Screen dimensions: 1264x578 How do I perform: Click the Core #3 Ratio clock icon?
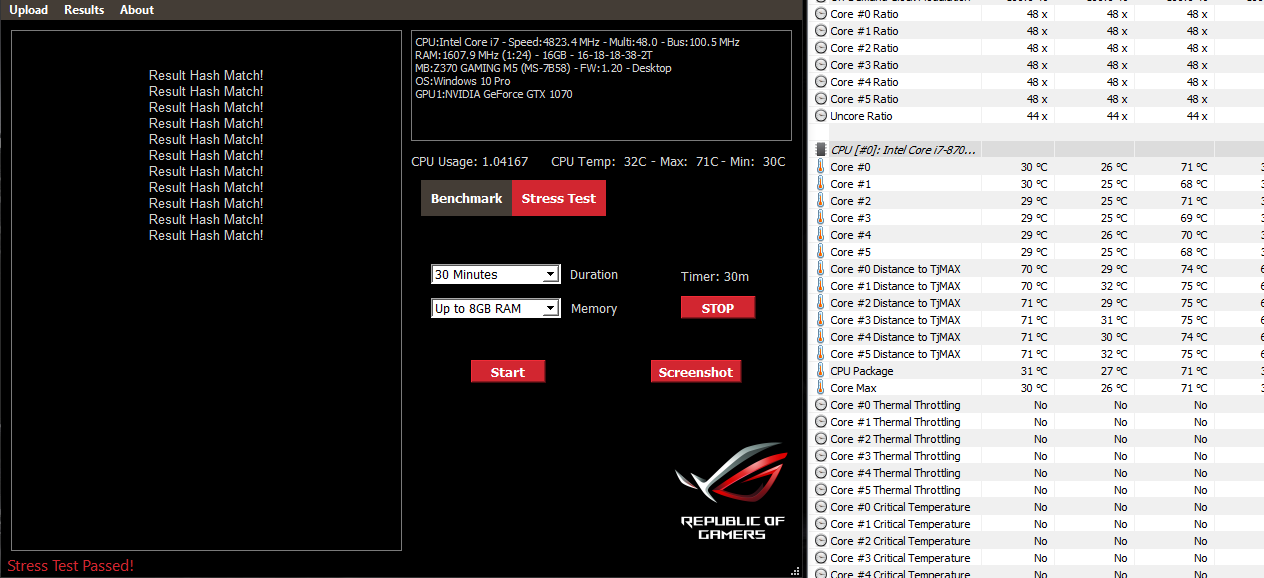point(821,65)
